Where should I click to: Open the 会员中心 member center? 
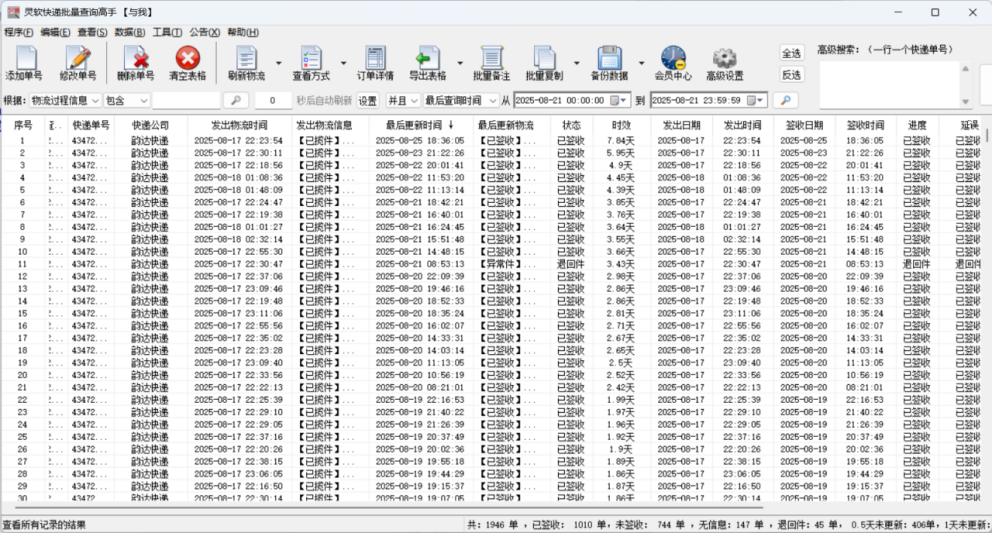tap(673, 63)
